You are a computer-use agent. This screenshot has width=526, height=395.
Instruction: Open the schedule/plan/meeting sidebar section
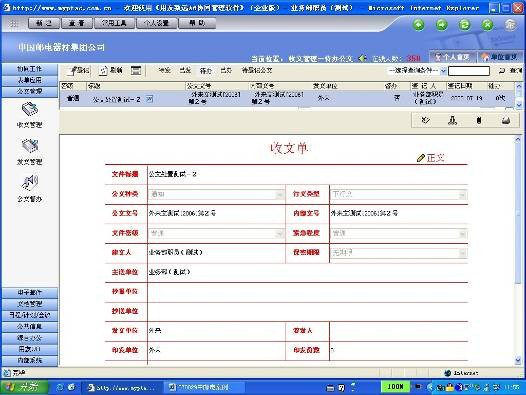pyautogui.click(x=30, y=315)
